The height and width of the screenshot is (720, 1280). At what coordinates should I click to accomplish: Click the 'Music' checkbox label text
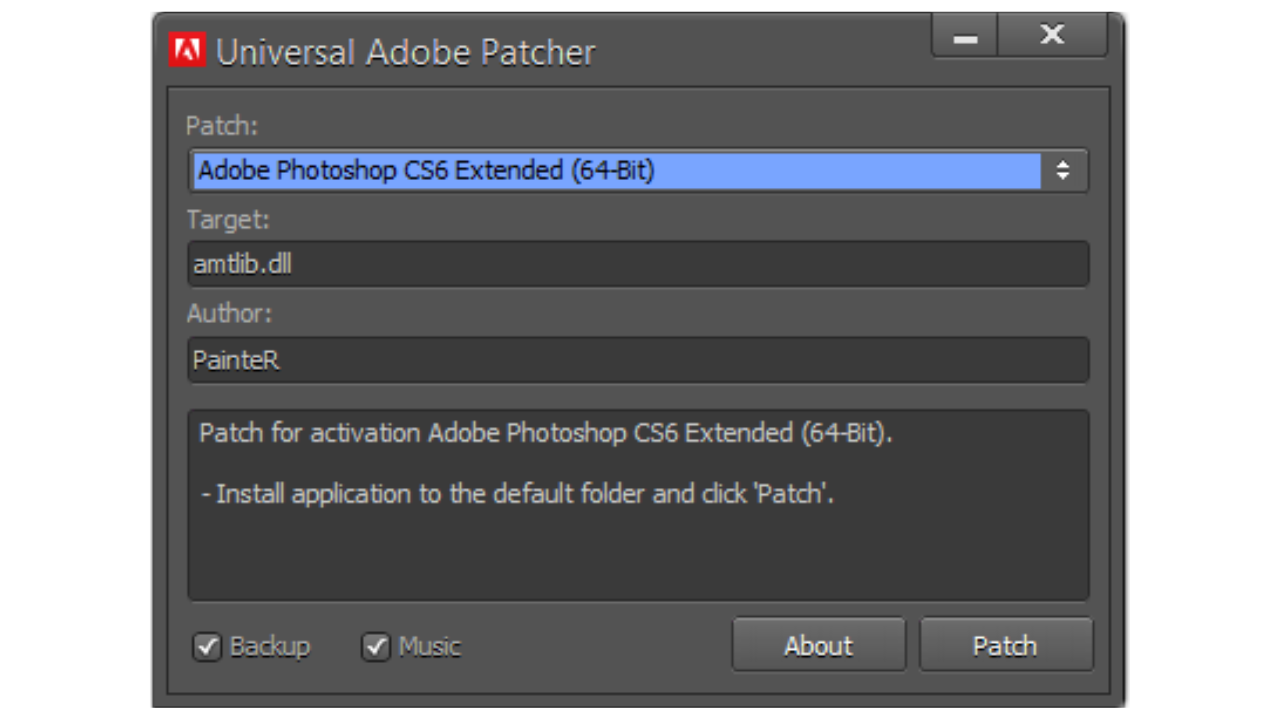coord(430,647)
